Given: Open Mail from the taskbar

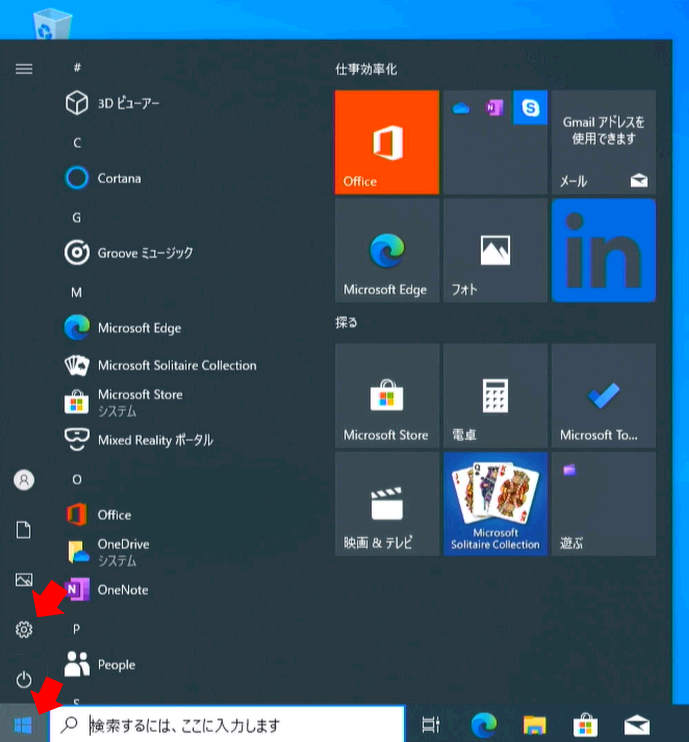Looking at the screenshot, I should pos(636,724).
